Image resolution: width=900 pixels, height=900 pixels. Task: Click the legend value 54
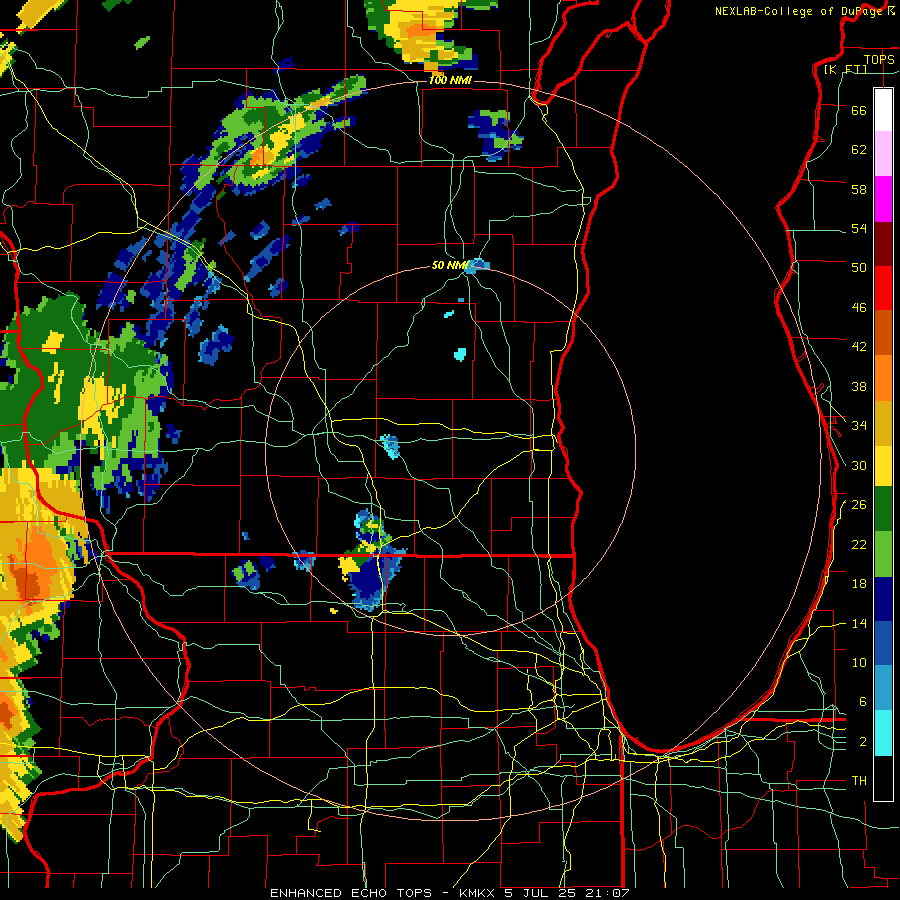click(x=859, y=228)
